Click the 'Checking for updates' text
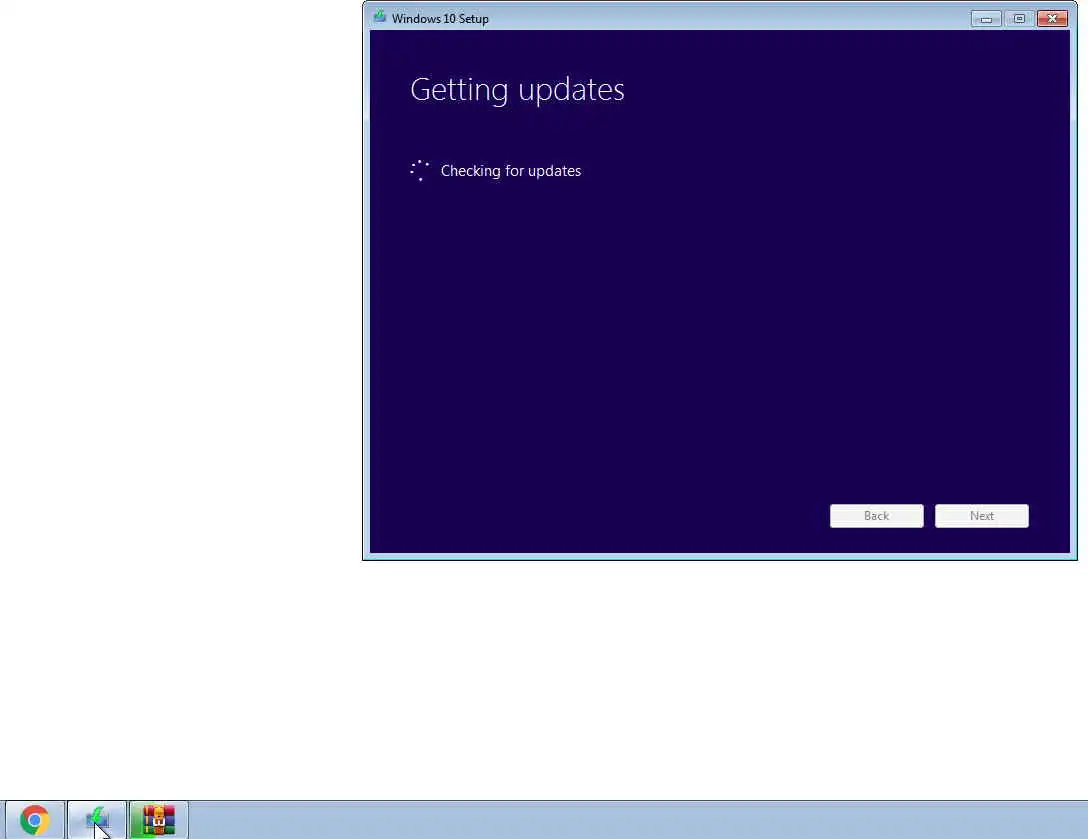The width and height of the screenshot is (1088, 839). (511, 171)
